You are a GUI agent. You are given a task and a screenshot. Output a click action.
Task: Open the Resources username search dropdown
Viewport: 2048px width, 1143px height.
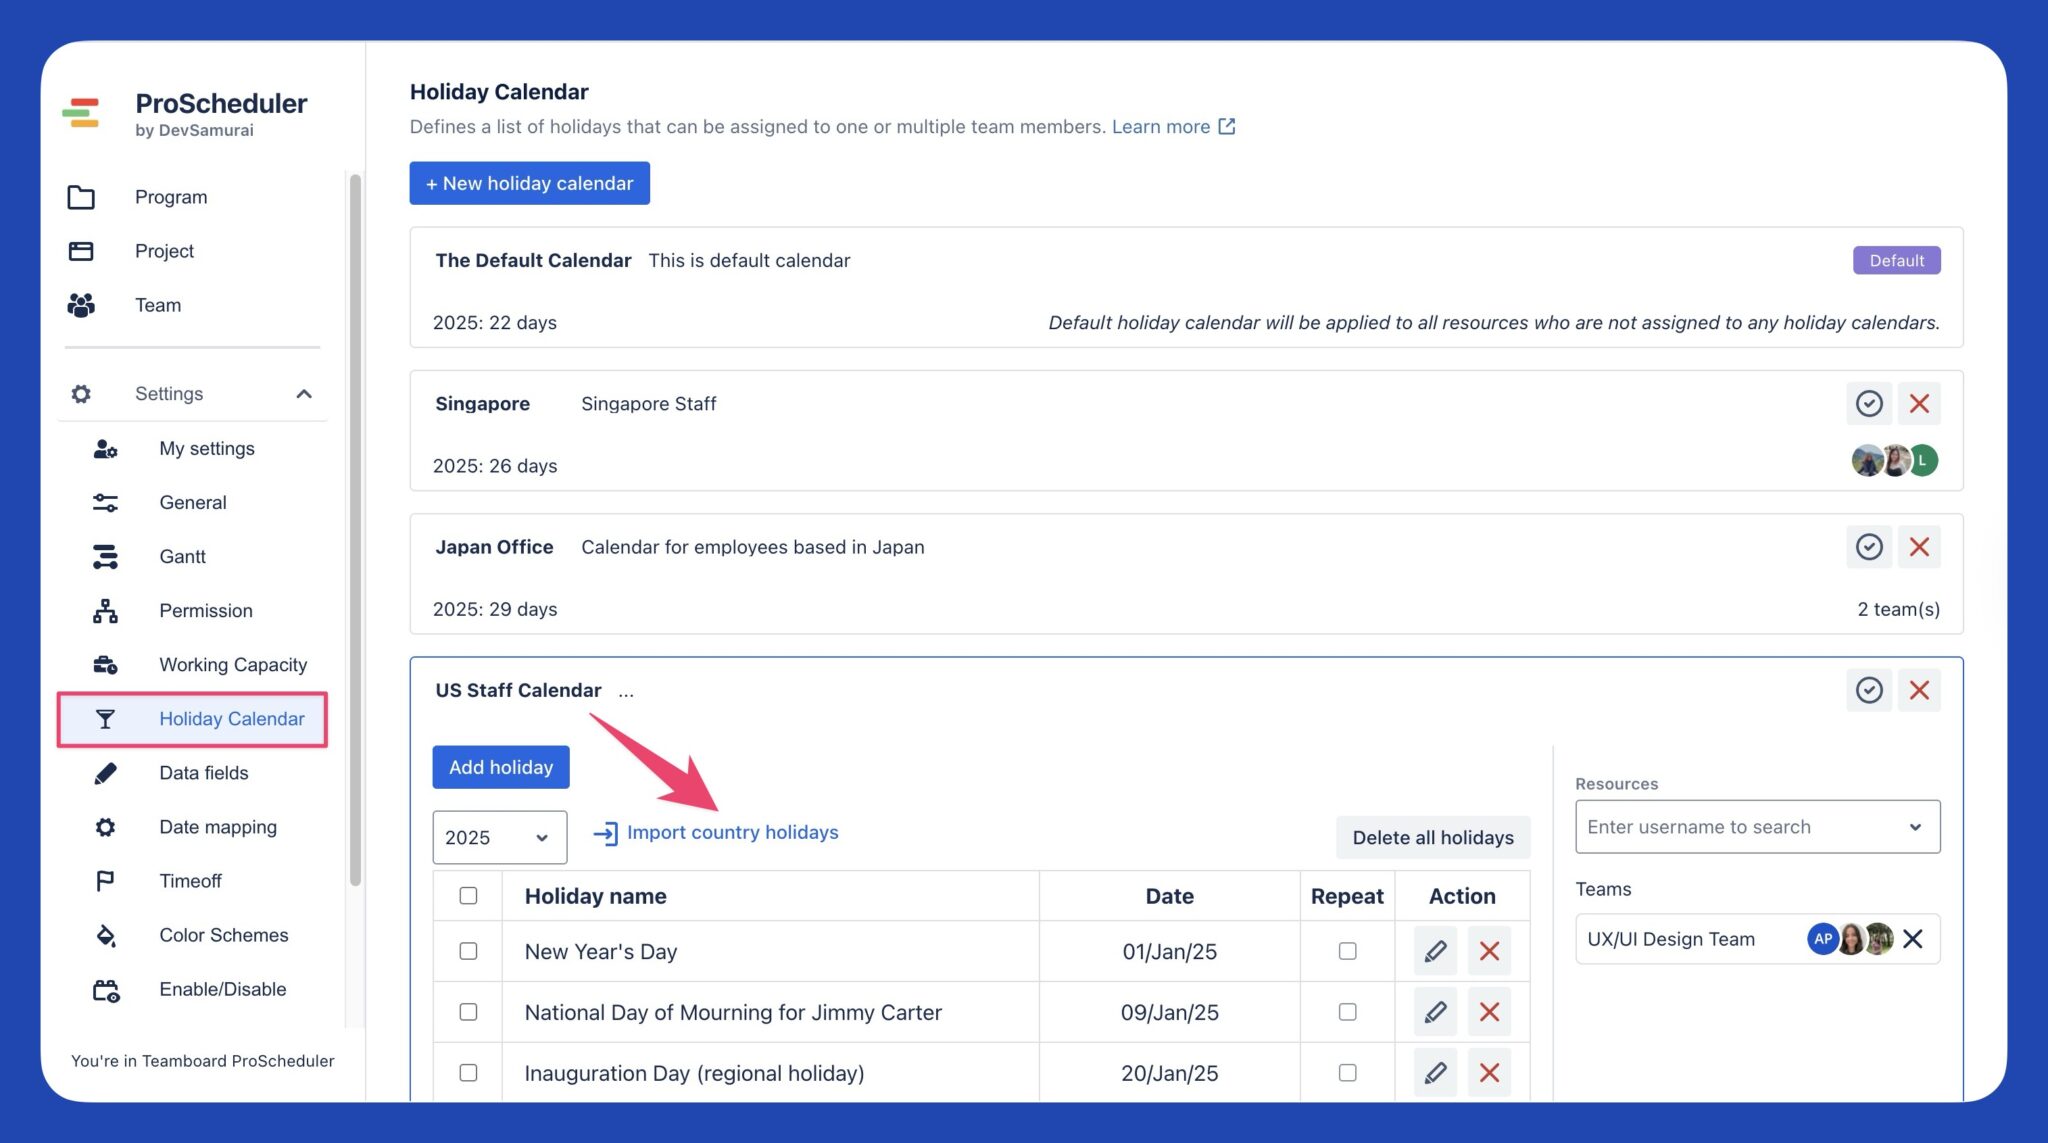coord(1916,826)
